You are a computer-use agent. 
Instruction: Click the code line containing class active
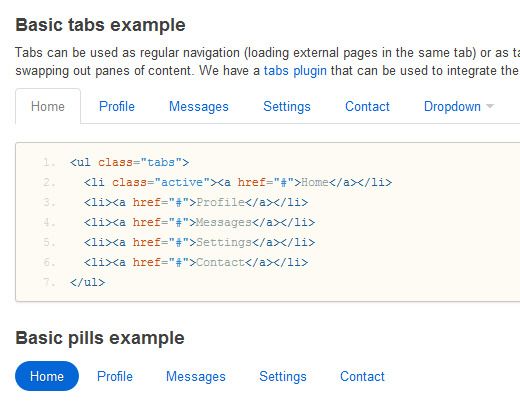pos(238,182)
